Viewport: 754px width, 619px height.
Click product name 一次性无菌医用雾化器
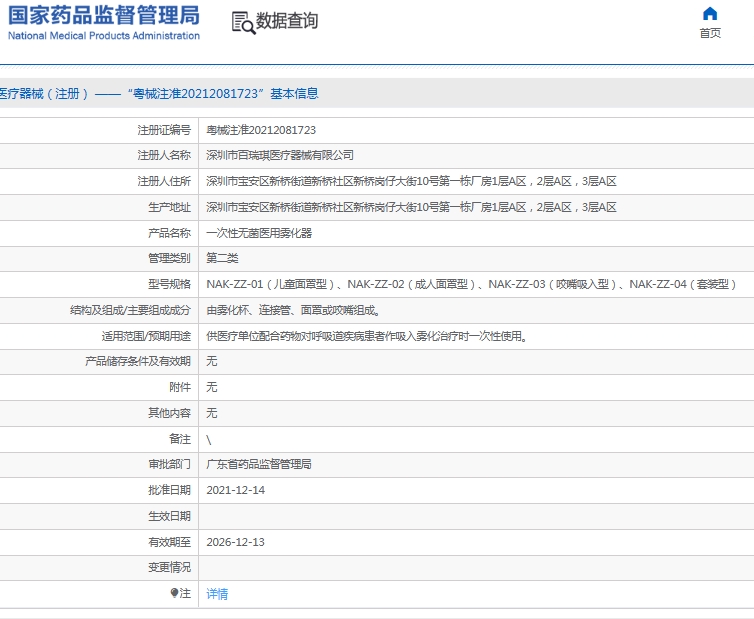(x=259, y=233)
